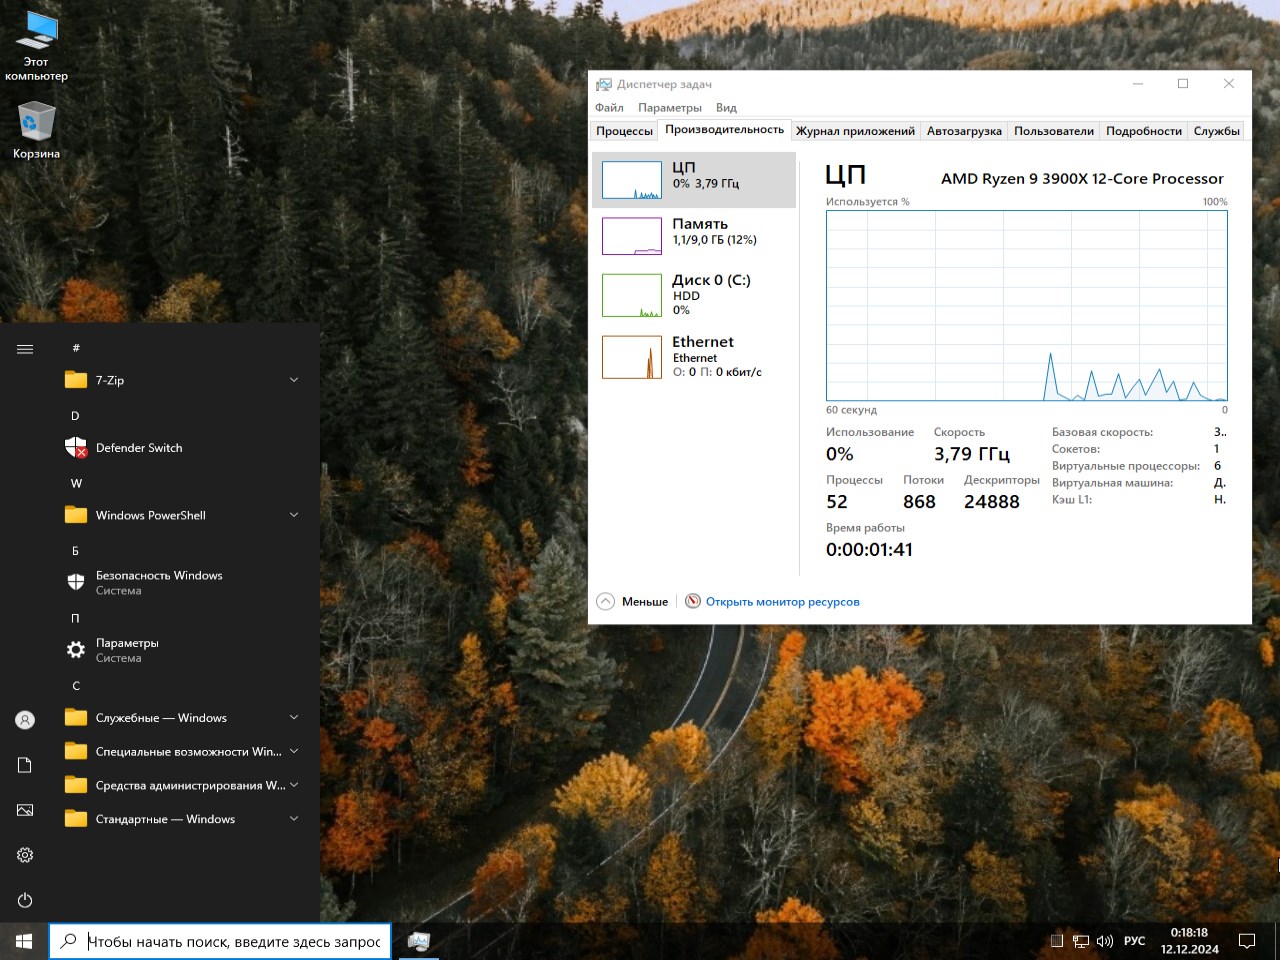The height and width of the screenshot is (960, 1280).
Task: Click the РУС language indicator
Action: point(1134,941)
